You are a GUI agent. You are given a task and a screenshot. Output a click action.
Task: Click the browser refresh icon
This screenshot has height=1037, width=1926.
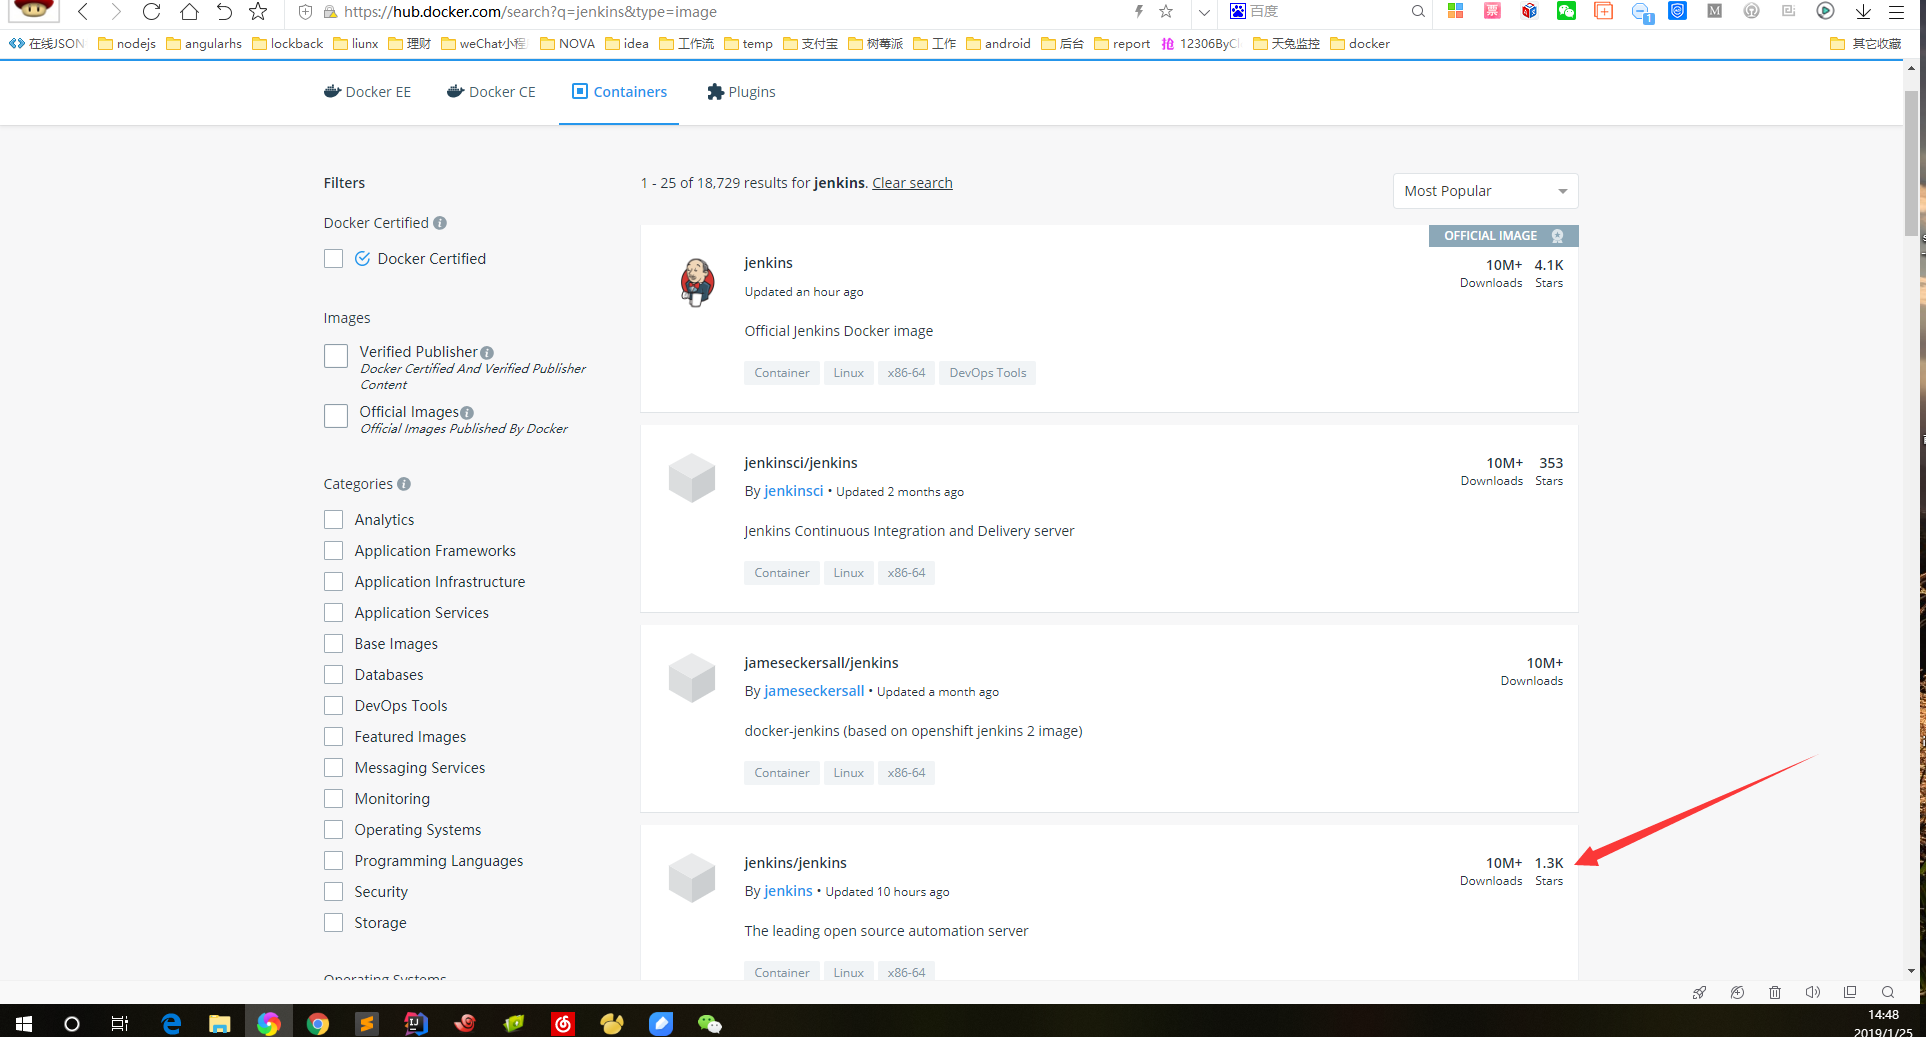coord(151,12)
